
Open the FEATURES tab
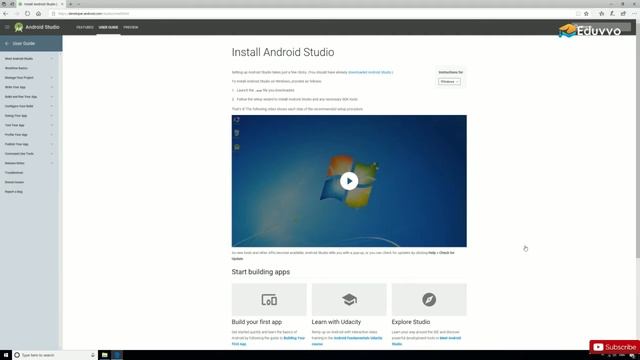[x=85, y=27]
